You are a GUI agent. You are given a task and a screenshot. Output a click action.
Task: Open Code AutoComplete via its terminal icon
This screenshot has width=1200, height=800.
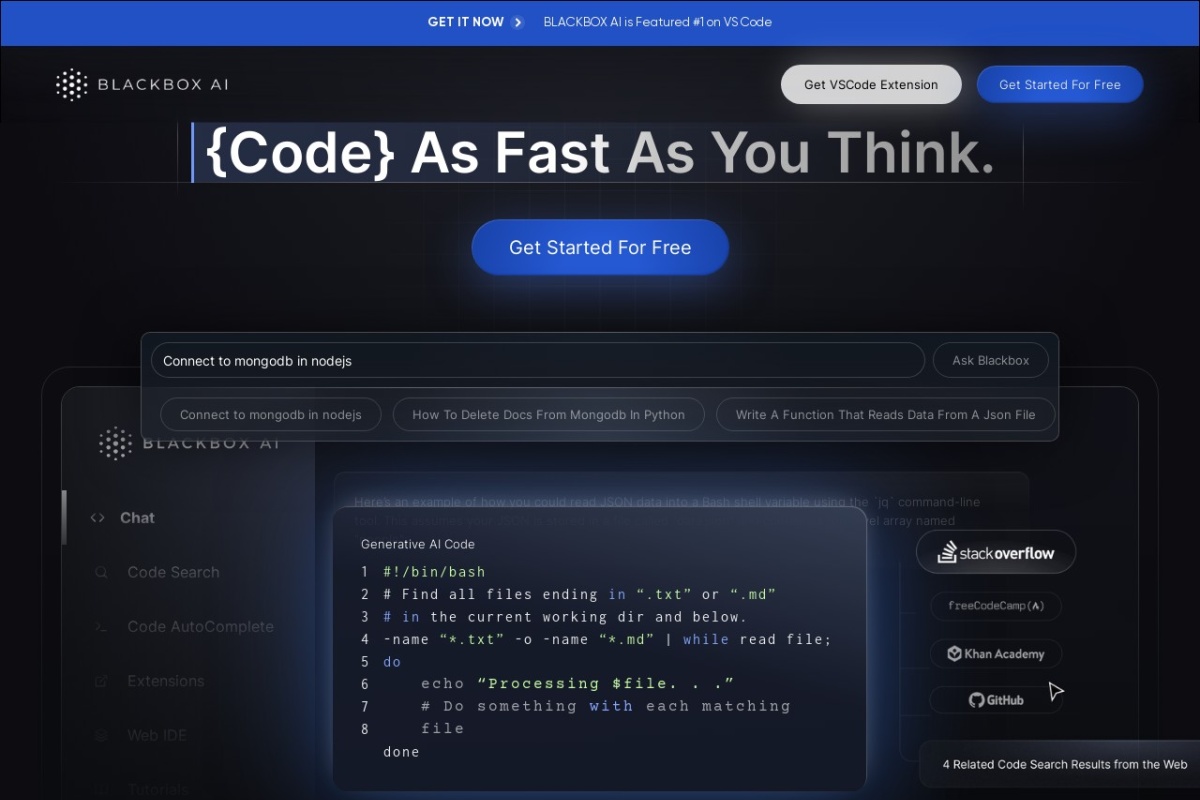tap(100, 626)
